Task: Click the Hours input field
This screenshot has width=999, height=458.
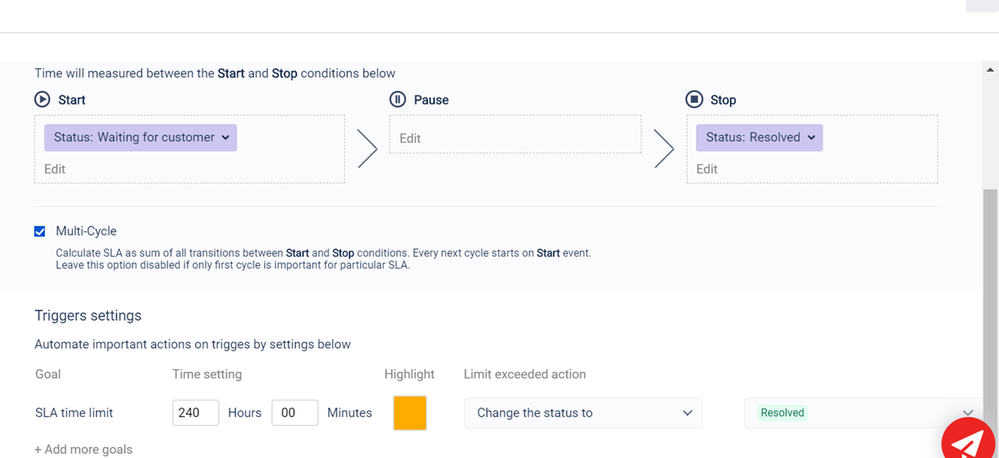Action: (195, 413)
